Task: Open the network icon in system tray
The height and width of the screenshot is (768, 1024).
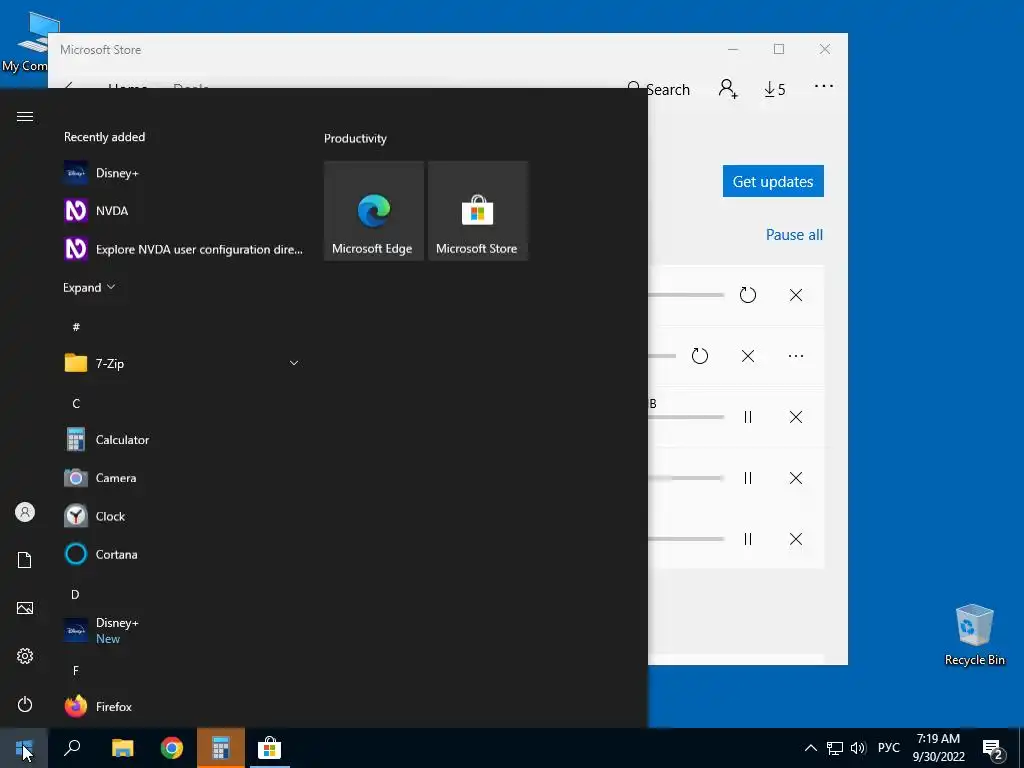Action: pos(835,748)
